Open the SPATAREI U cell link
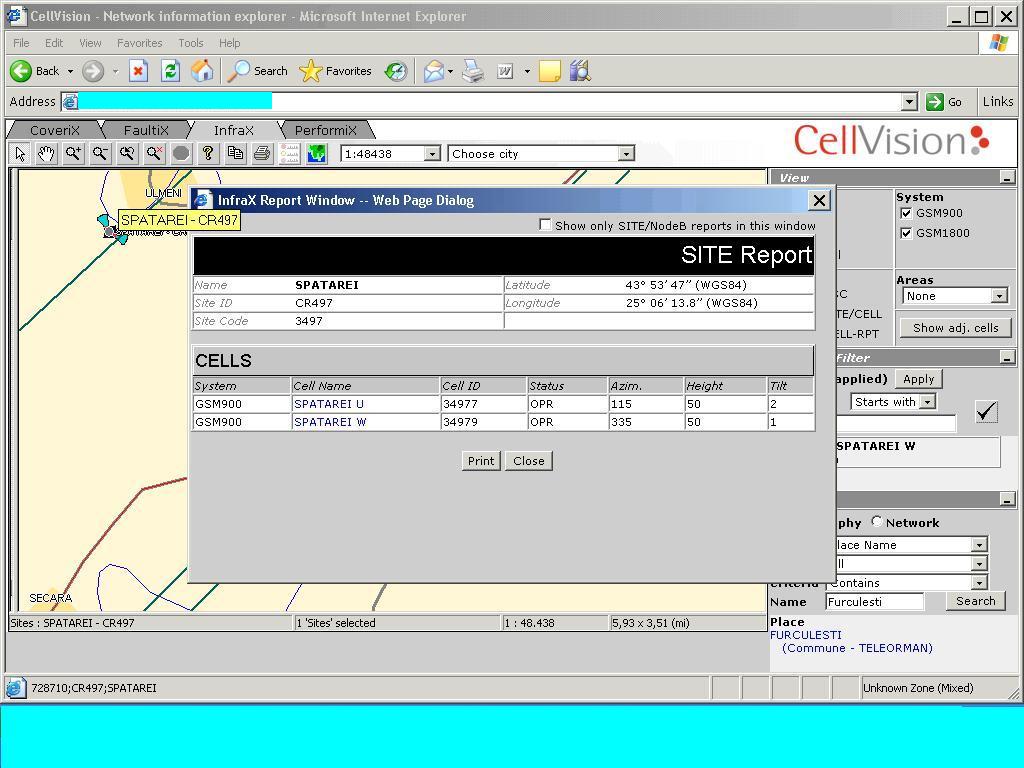Screen dimensions: 1024x768 point(328,404)
